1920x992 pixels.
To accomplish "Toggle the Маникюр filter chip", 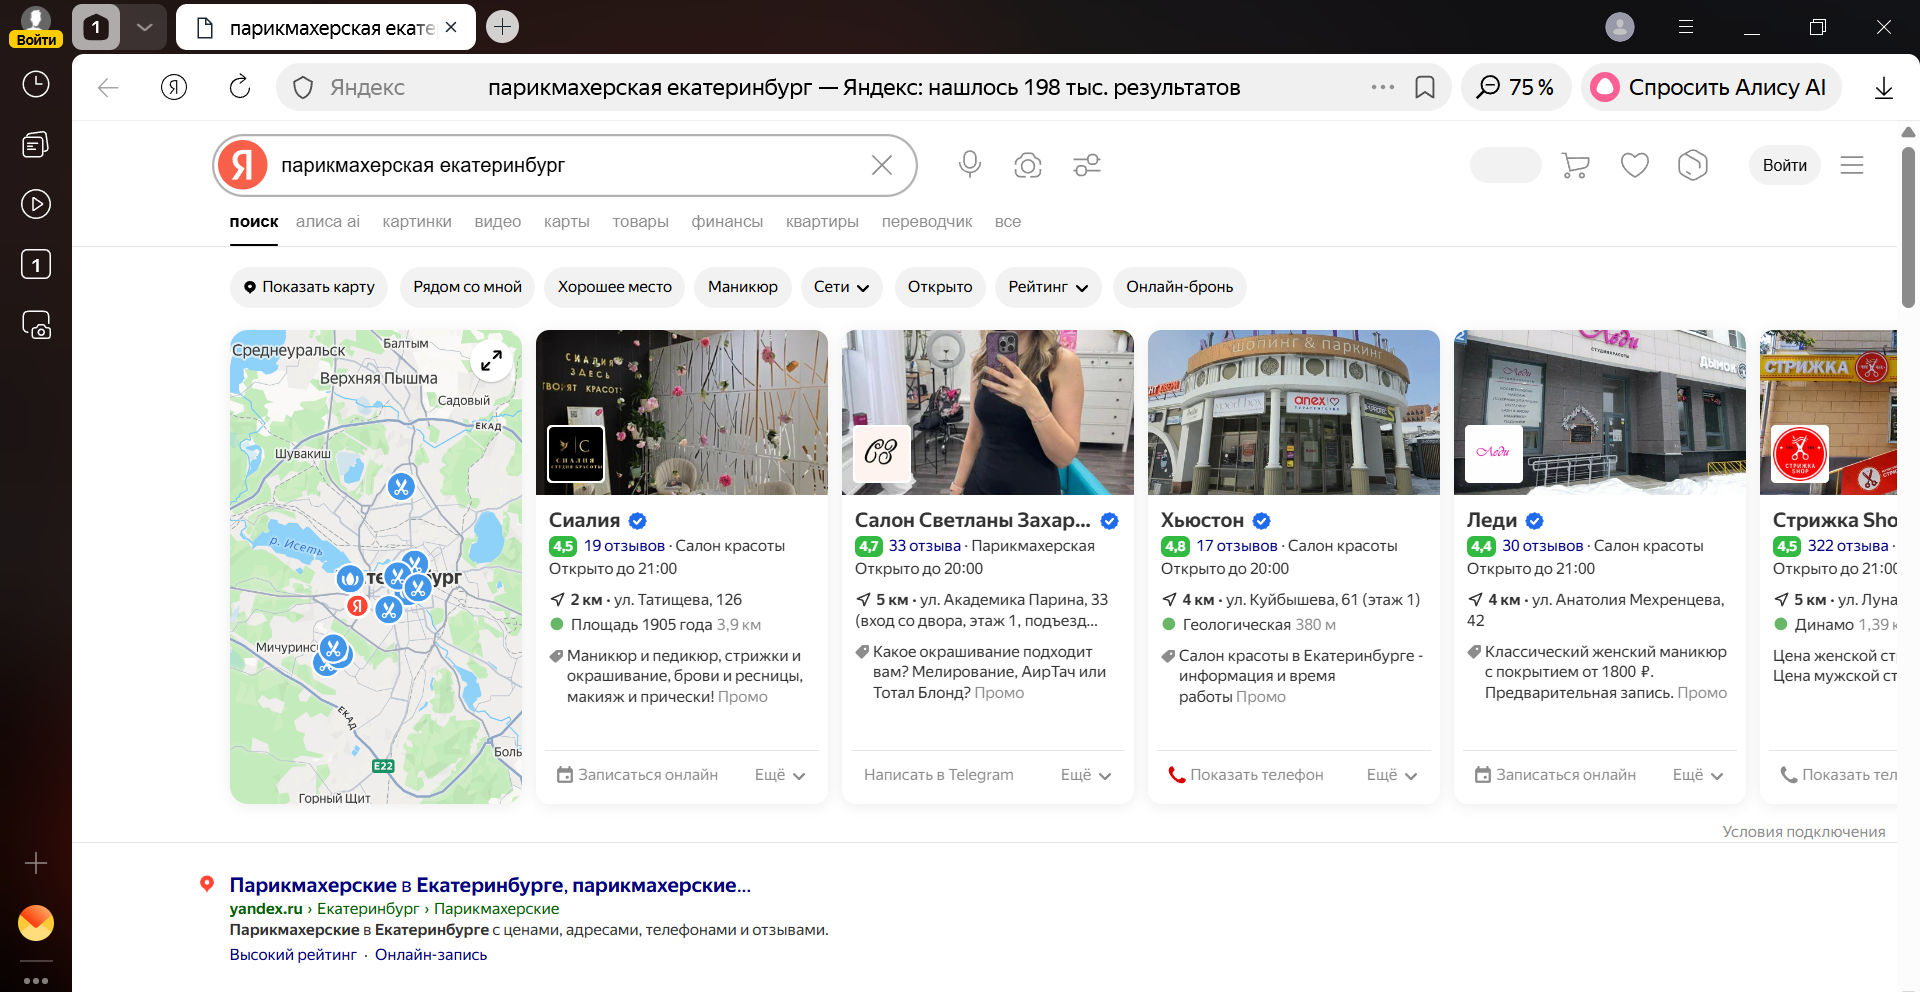I will tap(742, 287).
